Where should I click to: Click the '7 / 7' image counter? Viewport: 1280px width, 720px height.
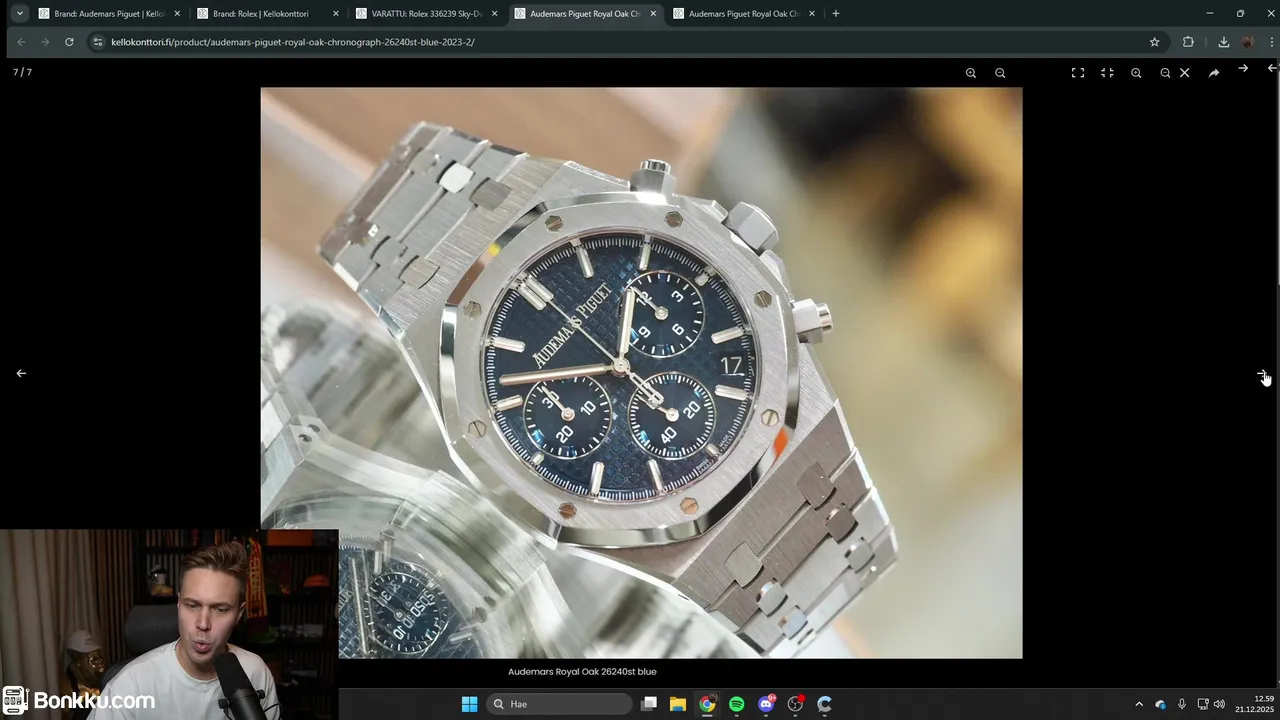(x=22, y=73)
